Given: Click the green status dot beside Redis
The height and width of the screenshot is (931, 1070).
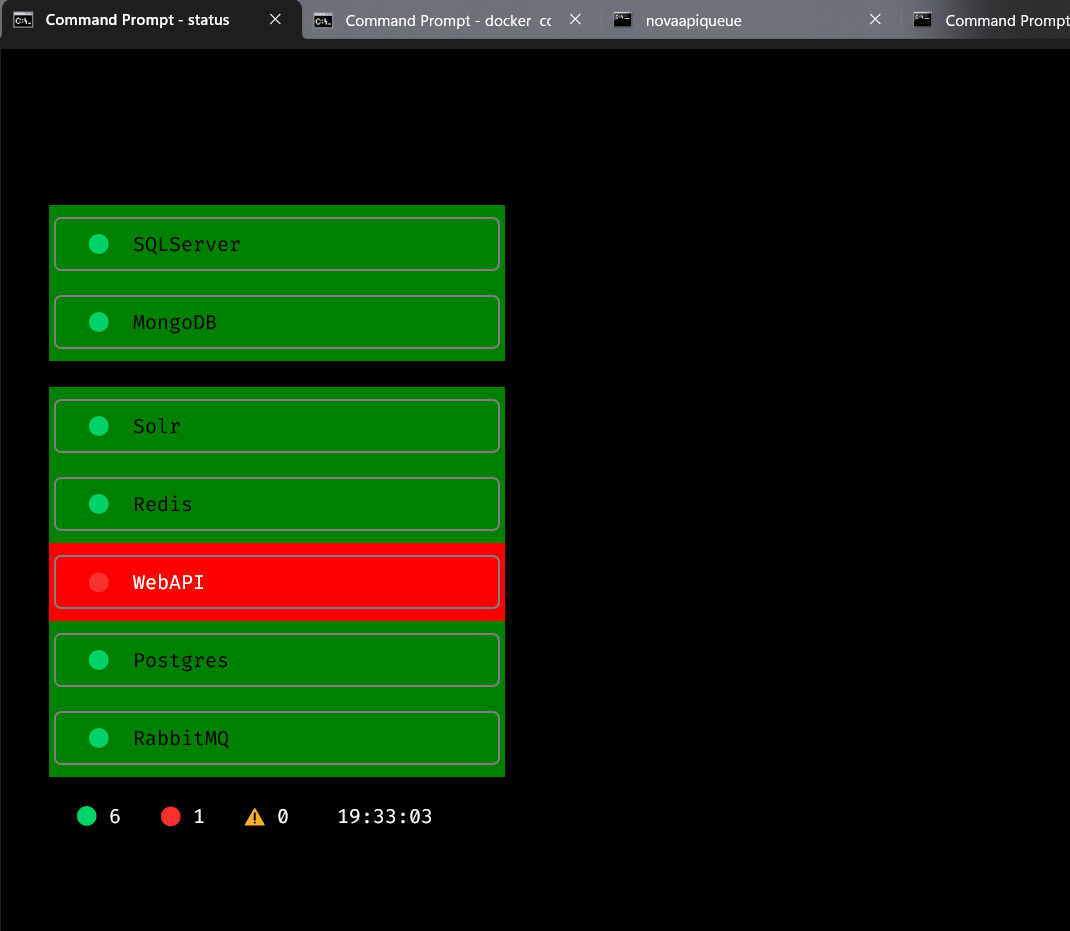Looking at the screenshot, I should (x=98, y=504).
